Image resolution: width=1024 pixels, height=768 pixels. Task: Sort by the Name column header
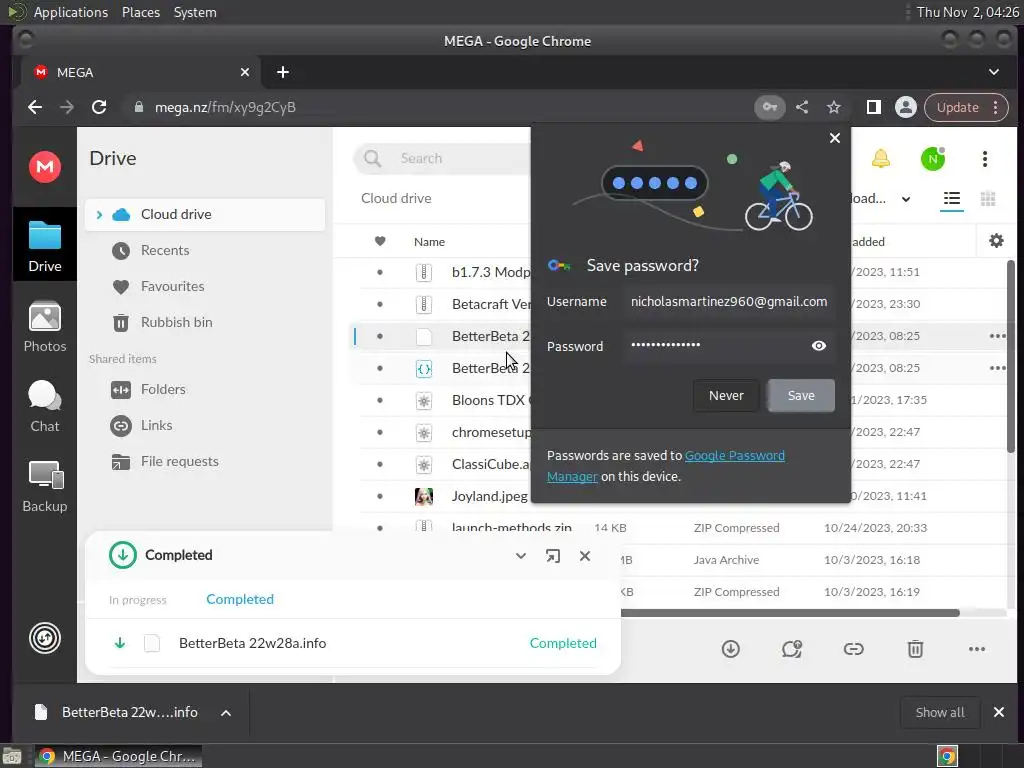pyautogui.click(x=429, y=242)
